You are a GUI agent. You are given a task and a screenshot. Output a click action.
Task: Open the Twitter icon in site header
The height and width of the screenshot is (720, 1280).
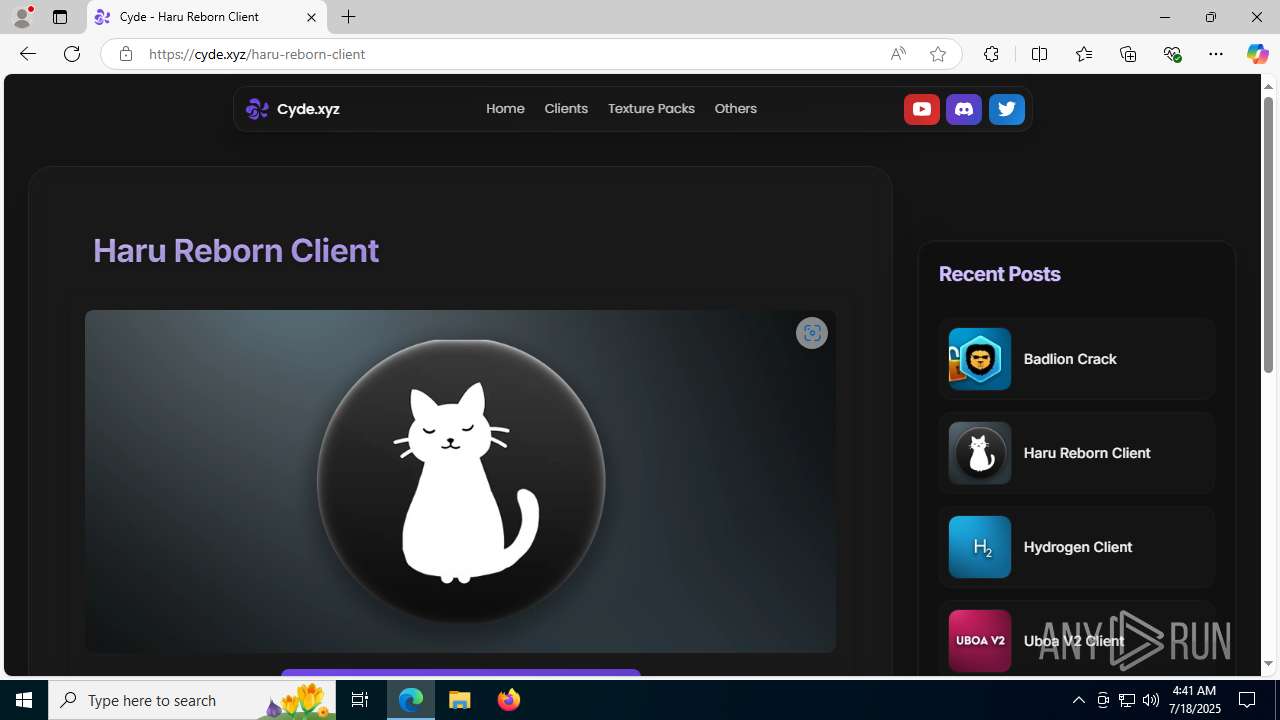click(x=1007, y=109)
